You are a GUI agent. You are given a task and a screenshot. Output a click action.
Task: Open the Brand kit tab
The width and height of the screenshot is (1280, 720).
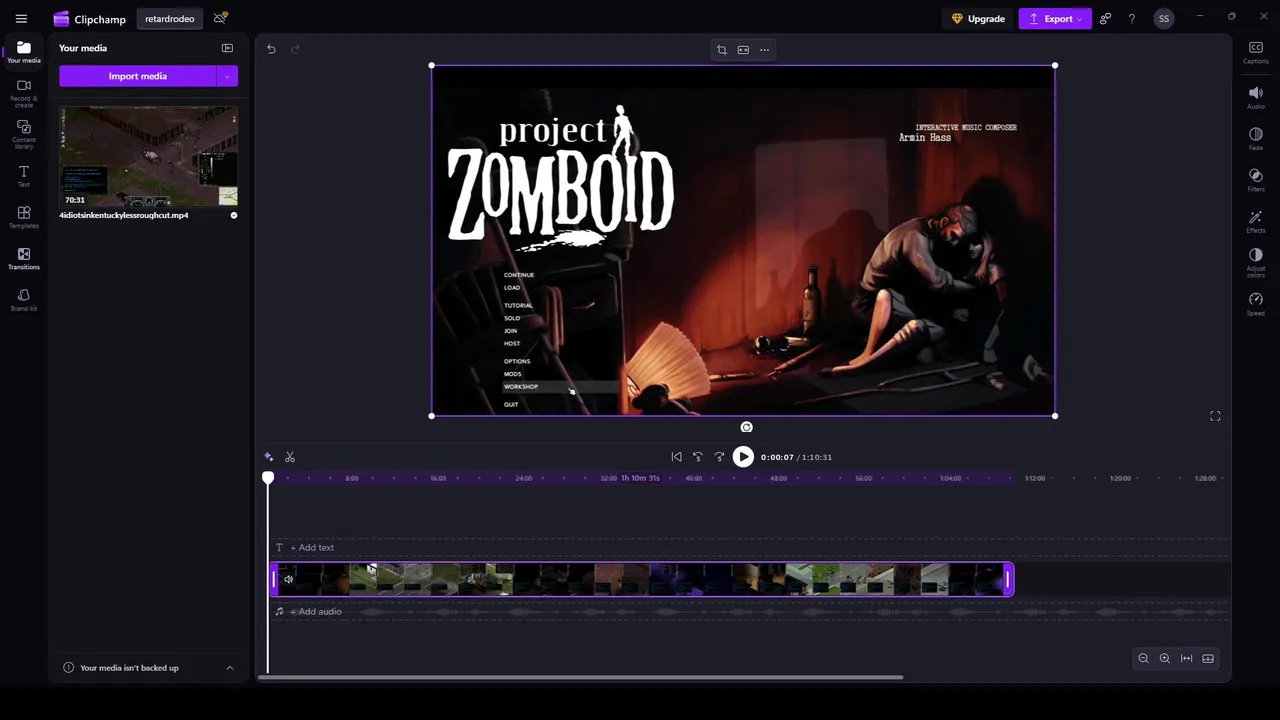[24, 300]
